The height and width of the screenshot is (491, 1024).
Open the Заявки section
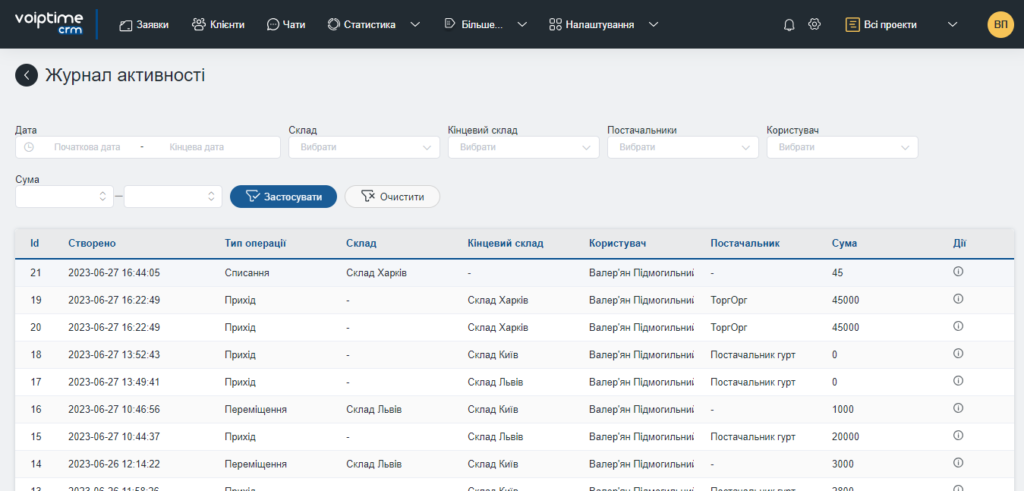coord(144,25)
